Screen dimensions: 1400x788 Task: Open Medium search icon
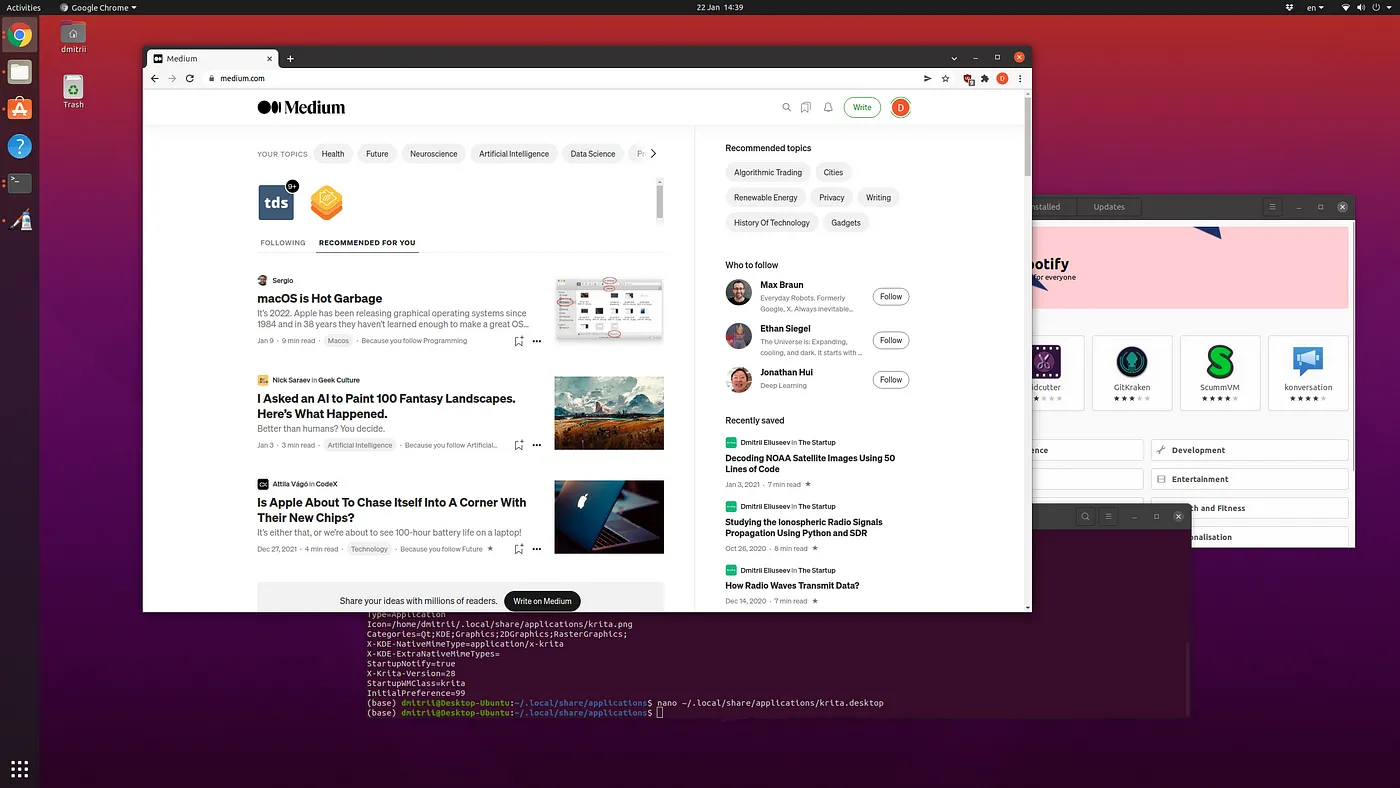click(787, 107)
